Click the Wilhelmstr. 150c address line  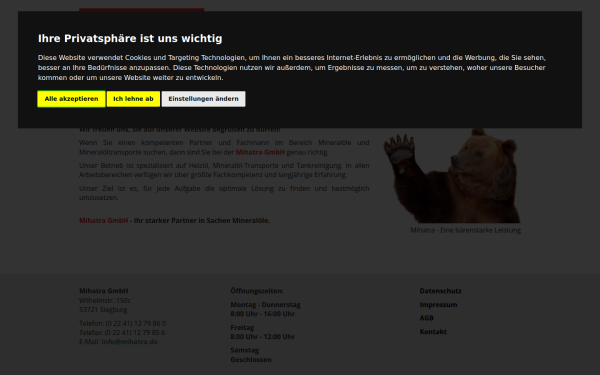(x=105, y=300)
